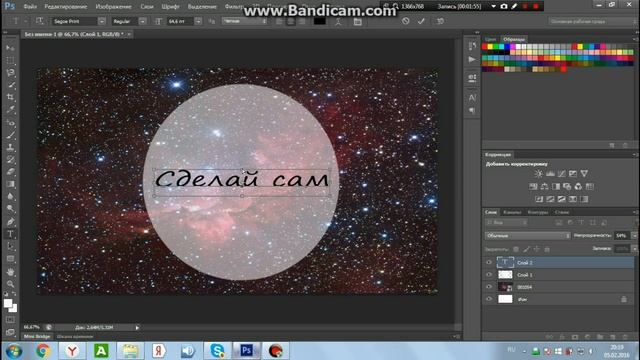This screenshot has height=360, width=640.
Task: Hide the Слой 1 layer
Action: tap(489, 275)
